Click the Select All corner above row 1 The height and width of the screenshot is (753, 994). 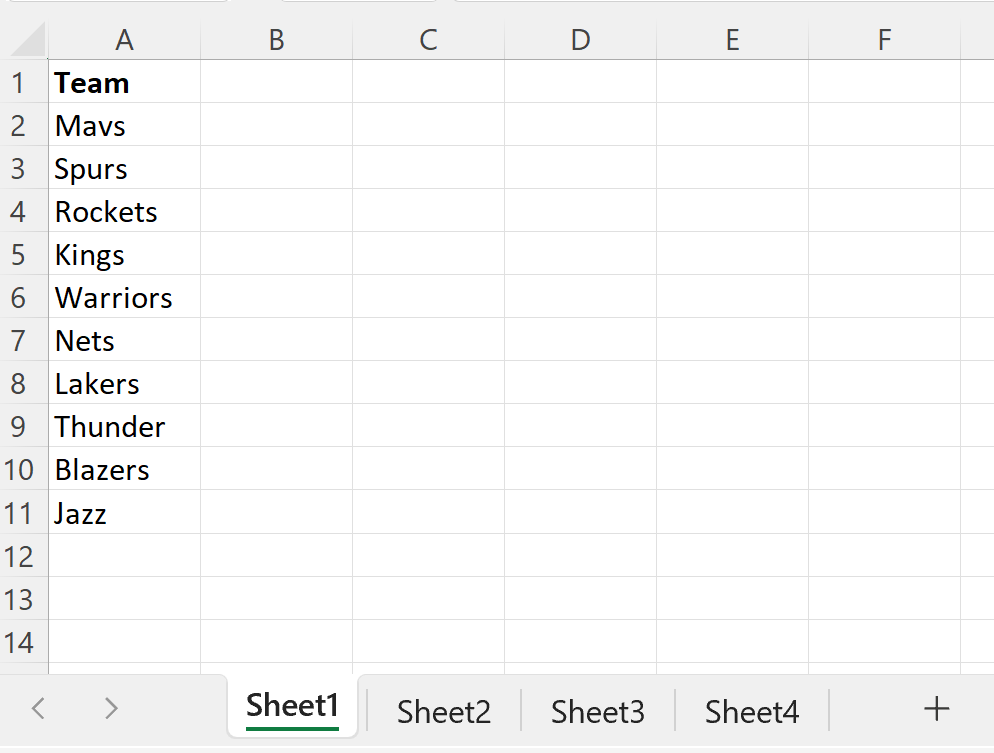coord(24,40)
